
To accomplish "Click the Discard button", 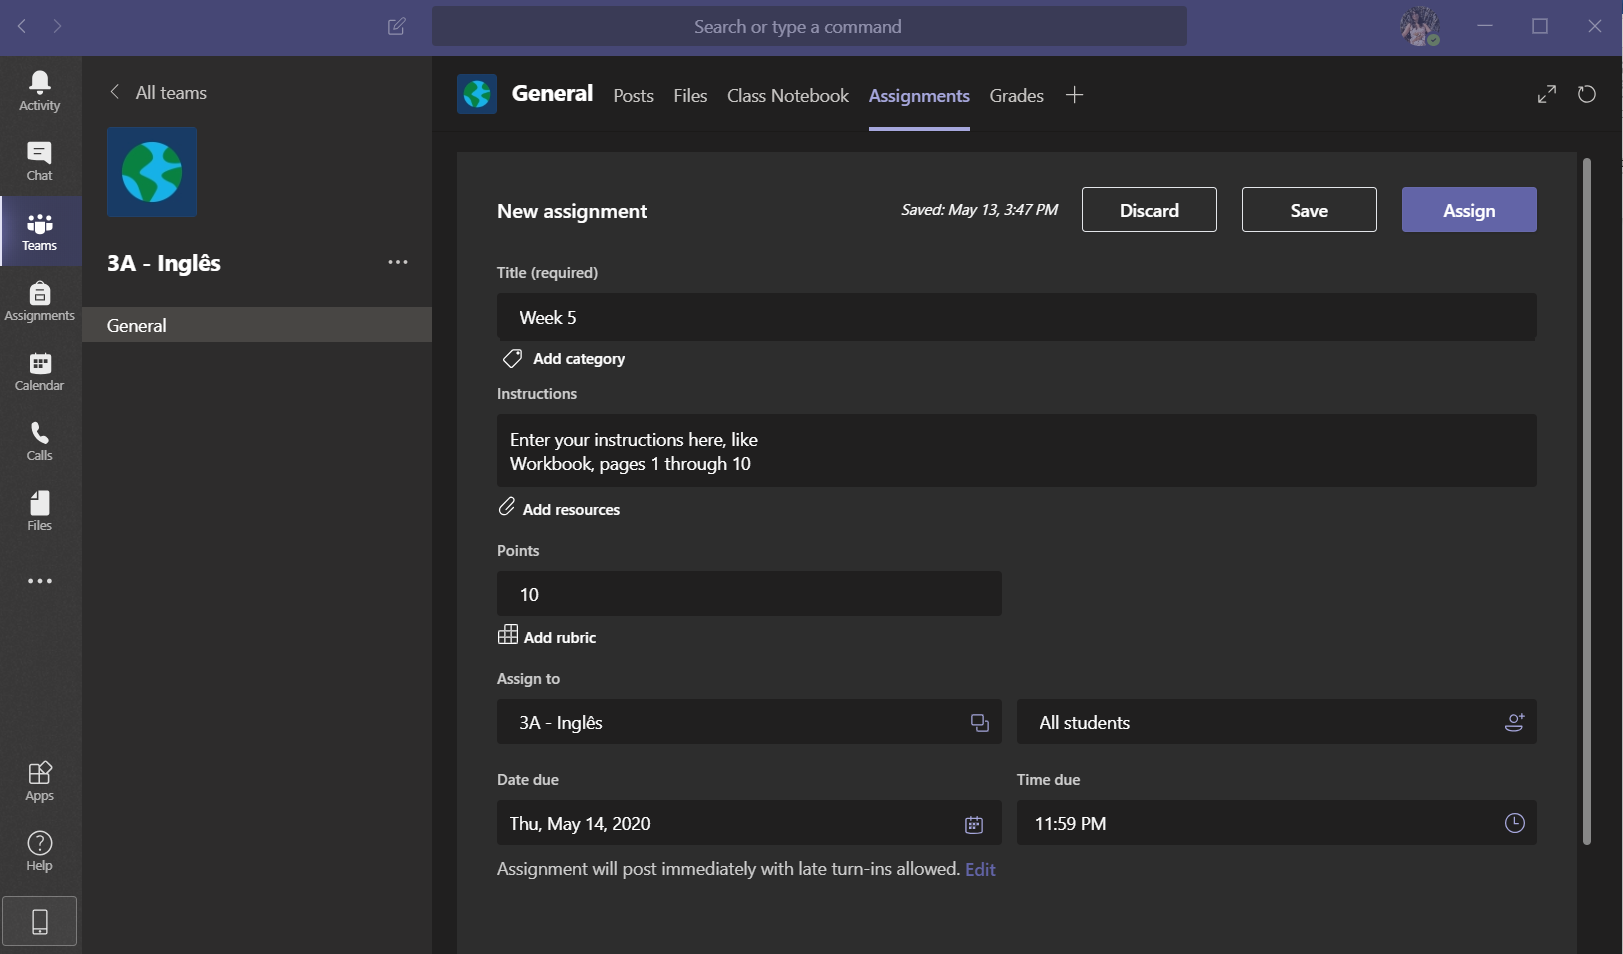I will coord(1149,210).
